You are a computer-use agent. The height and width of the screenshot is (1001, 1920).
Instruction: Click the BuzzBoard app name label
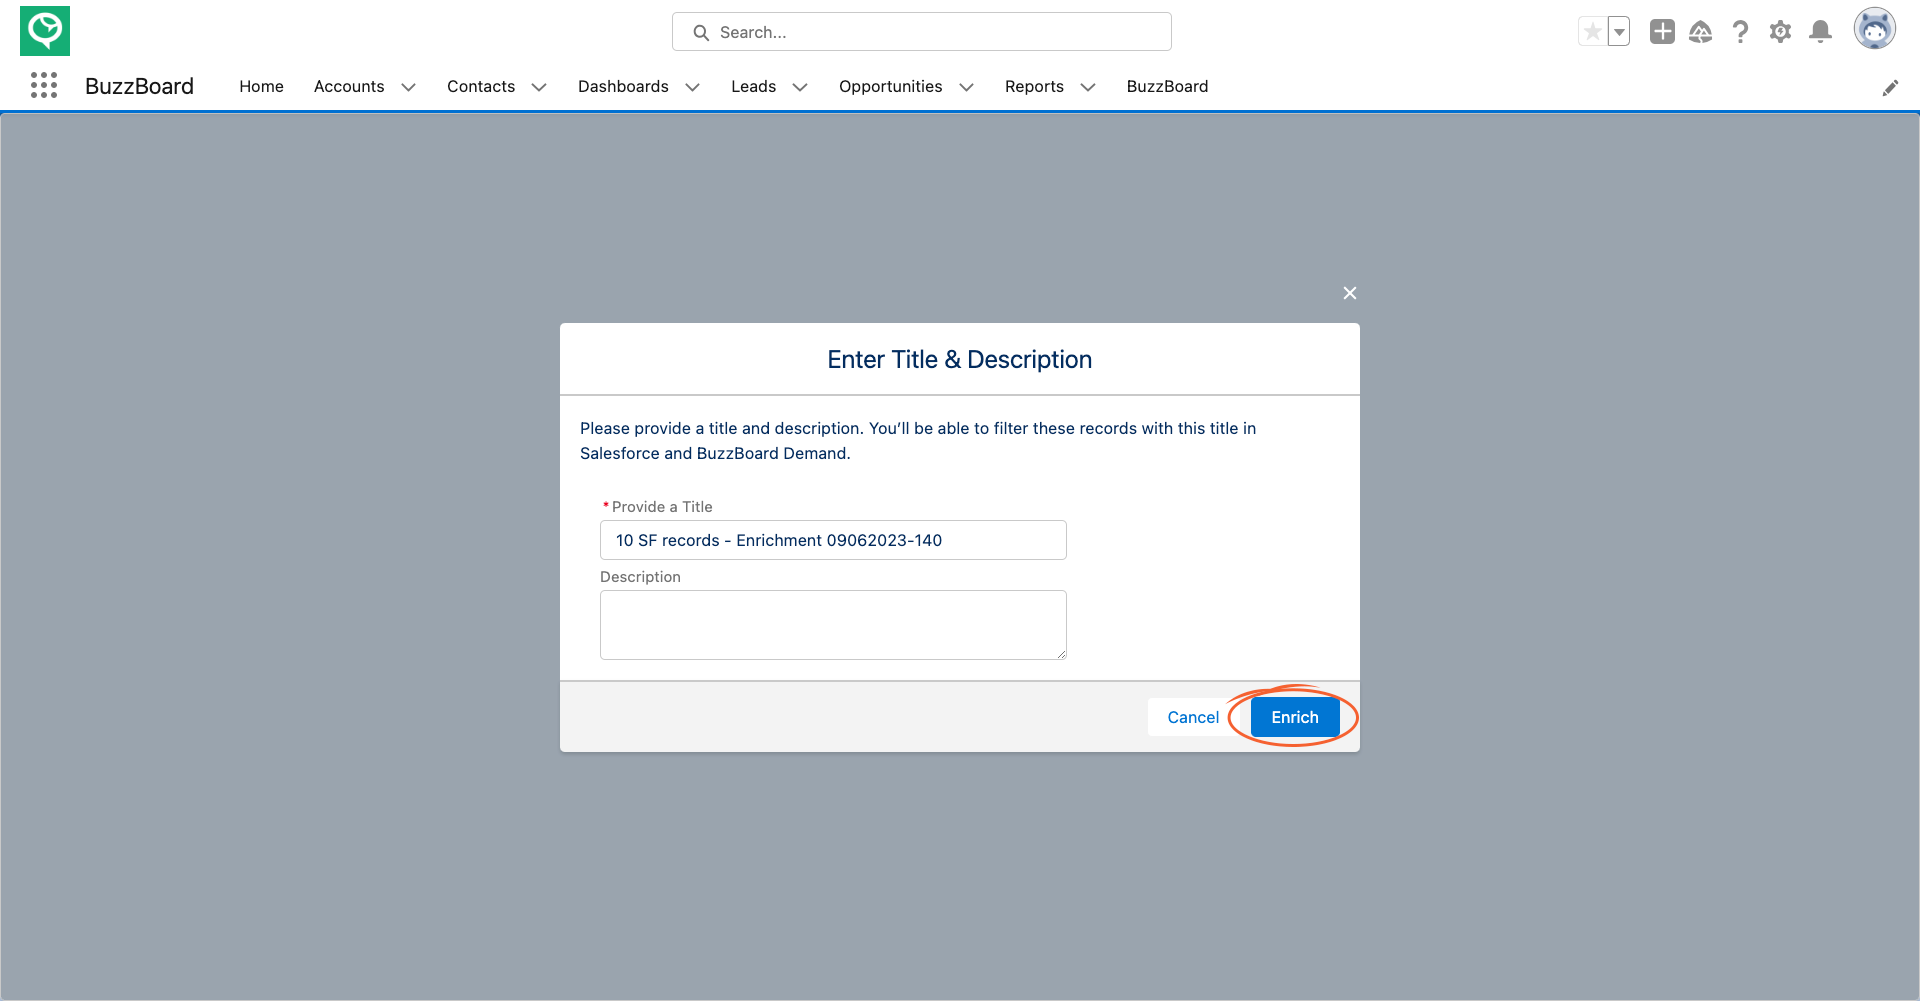(139, 86)
